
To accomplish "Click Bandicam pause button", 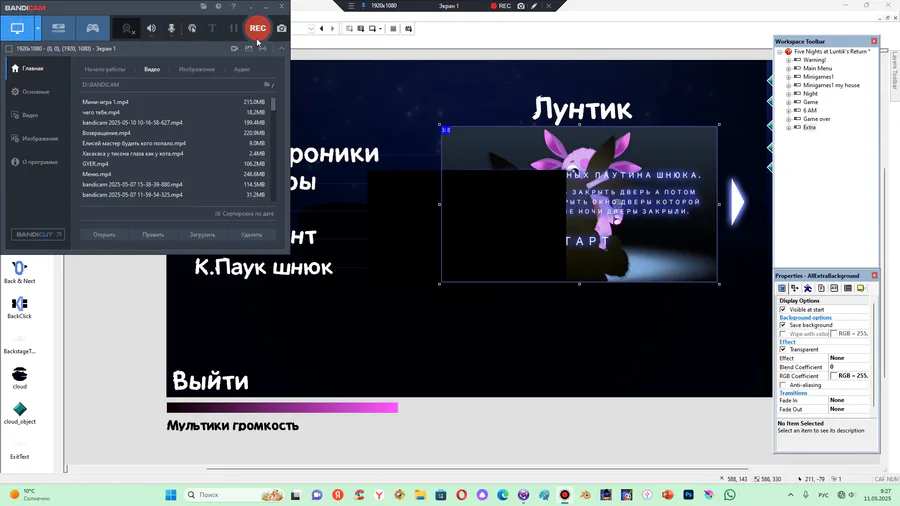I will click(x=233, y=28).
